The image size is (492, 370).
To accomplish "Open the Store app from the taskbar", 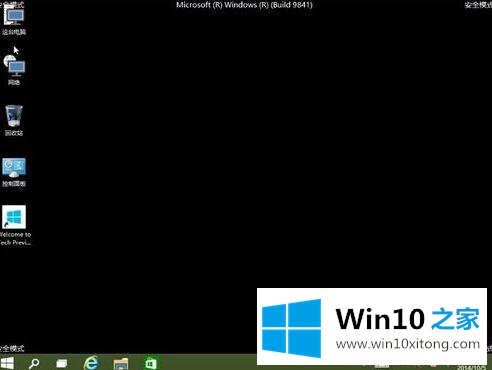I will [151, 363].
